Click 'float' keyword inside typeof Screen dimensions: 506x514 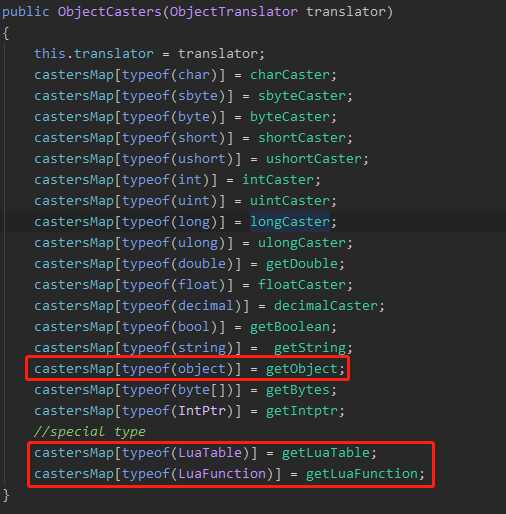(x=198, y=285)
